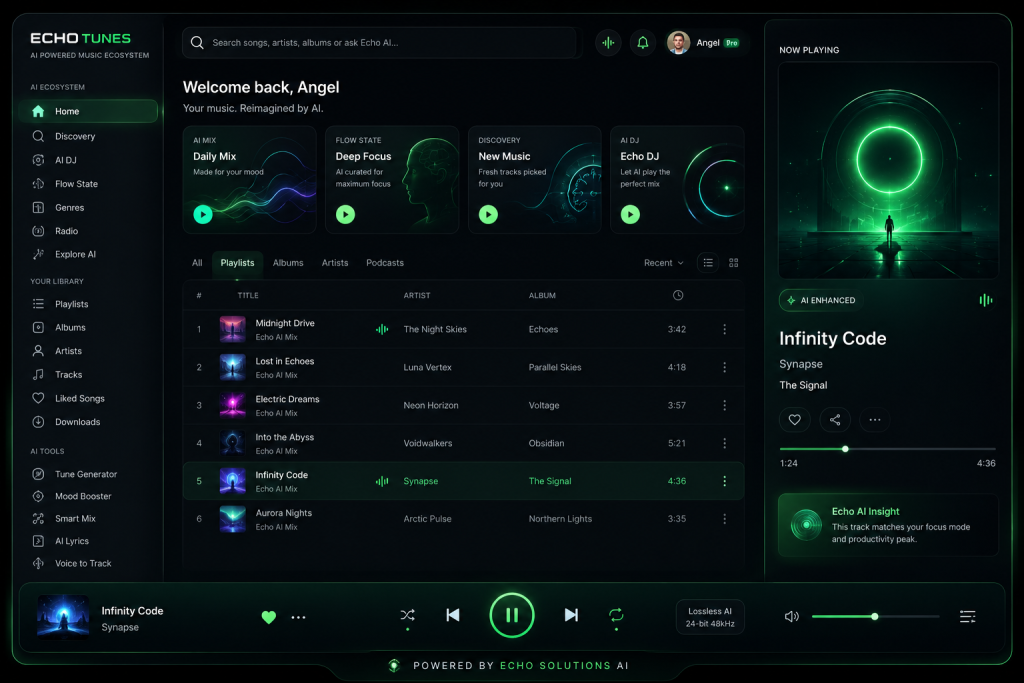Toggle the AI Enhanced badge
Image resolution: width=1024 pixels, height=683 pixels.
(x=822, y=300)
